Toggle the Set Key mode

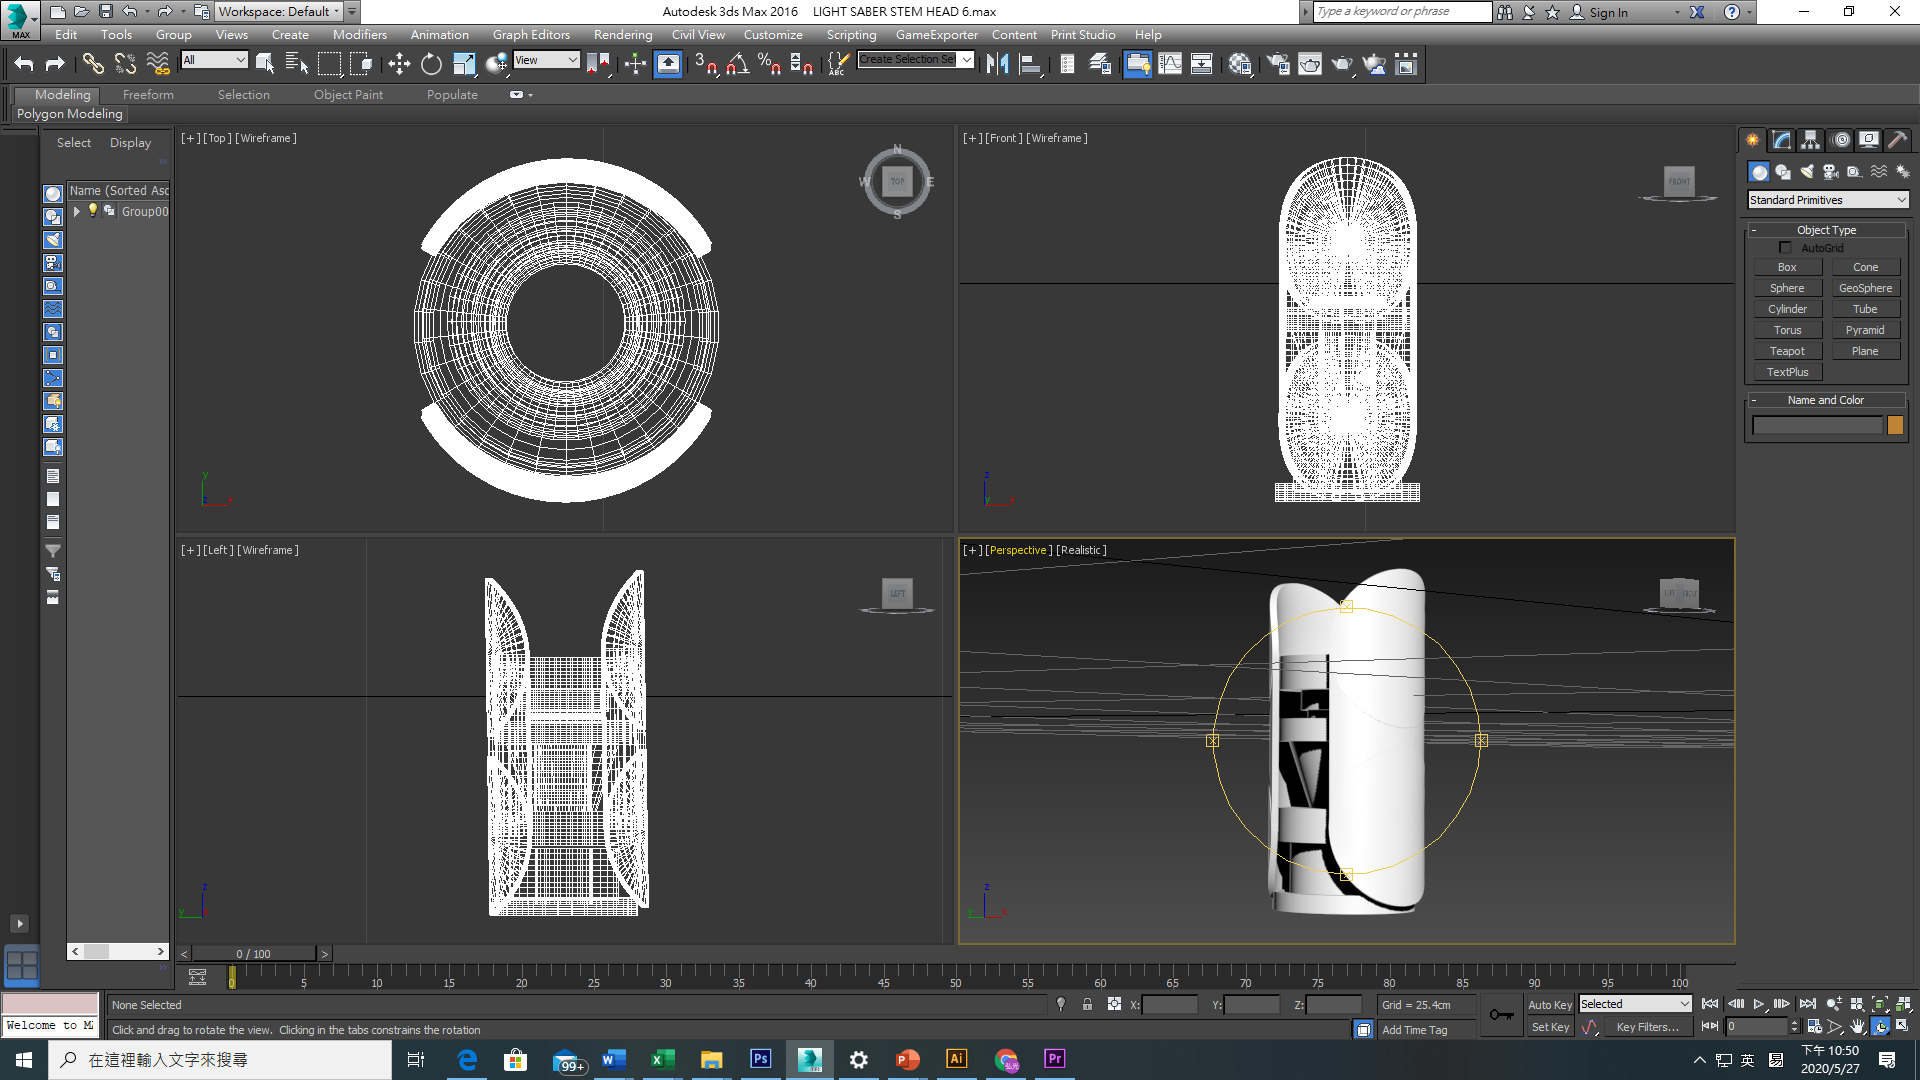tap(1550, 1027)
